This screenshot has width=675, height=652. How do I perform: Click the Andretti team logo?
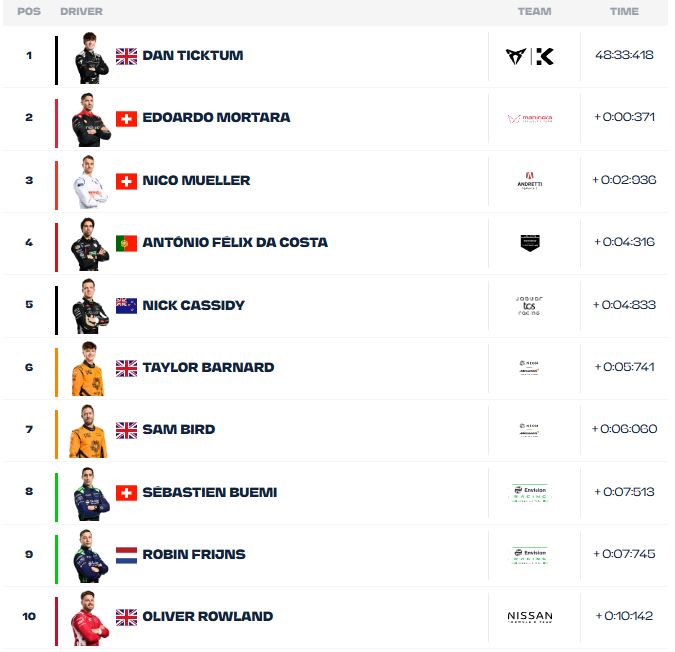coord(529,181)
